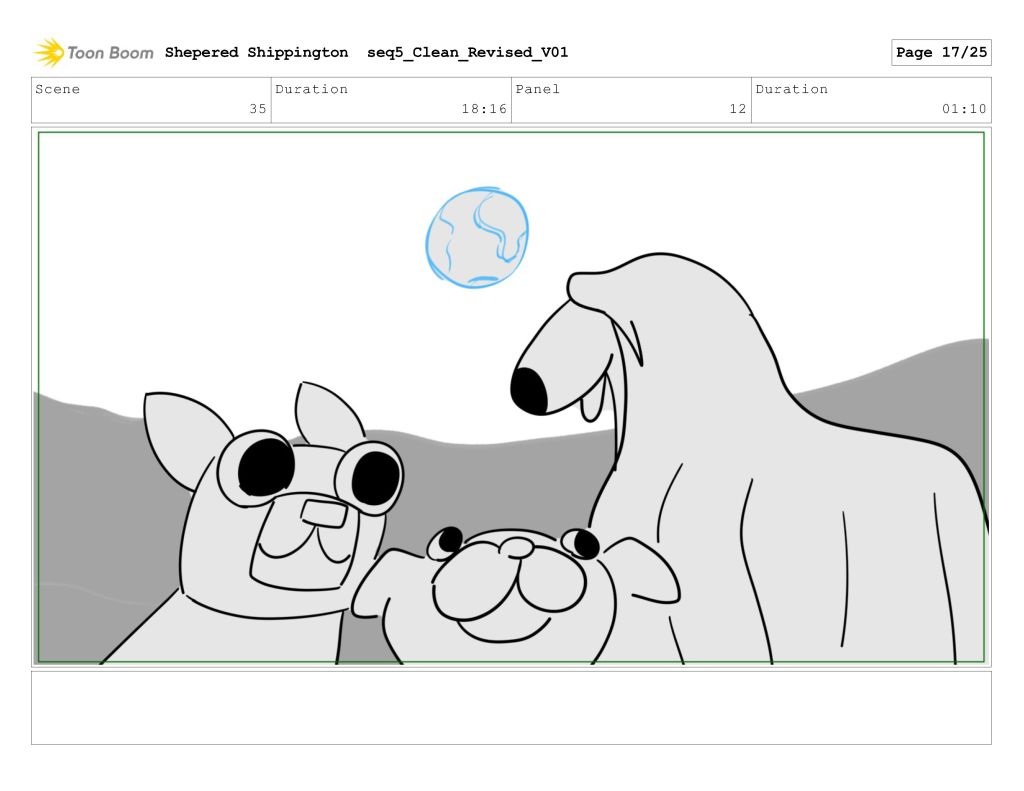Image resolution: width=1024 pixels, height=791 pixels.
Task: Click the Toon Boom logo icon
Action: pos(49,52)
